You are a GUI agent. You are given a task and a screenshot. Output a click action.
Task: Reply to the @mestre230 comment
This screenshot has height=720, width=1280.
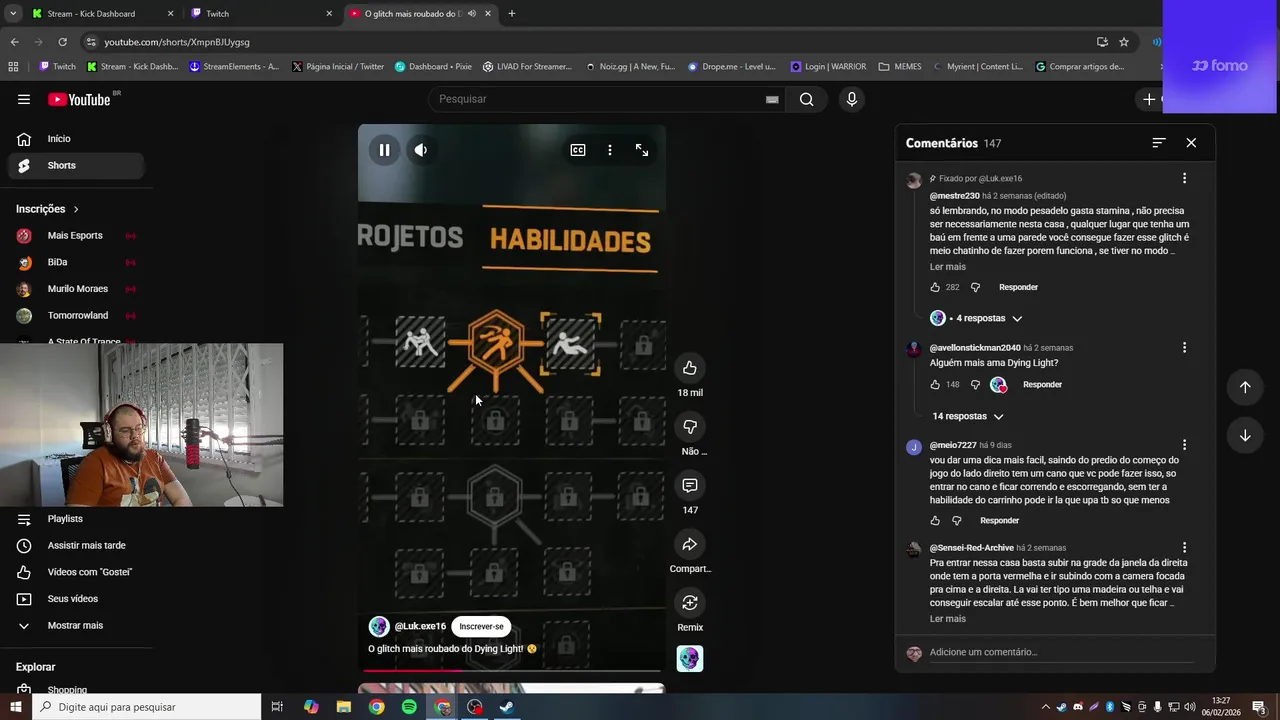point(1018,287)
